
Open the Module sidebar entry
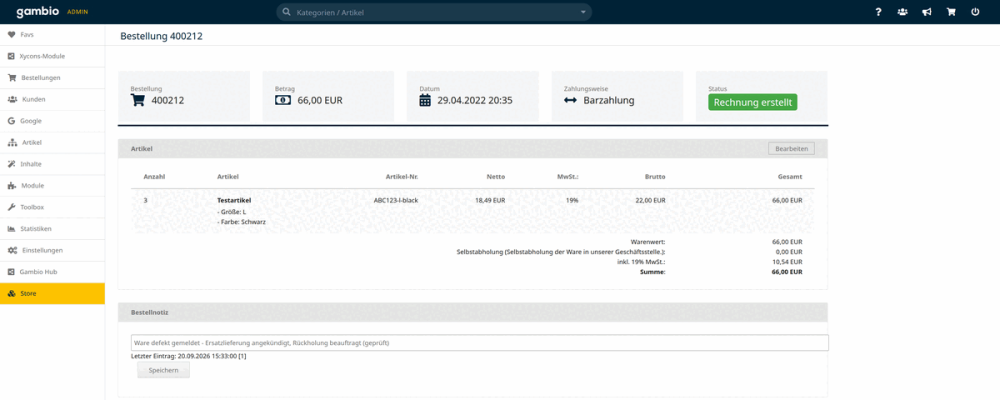[52, 186]
